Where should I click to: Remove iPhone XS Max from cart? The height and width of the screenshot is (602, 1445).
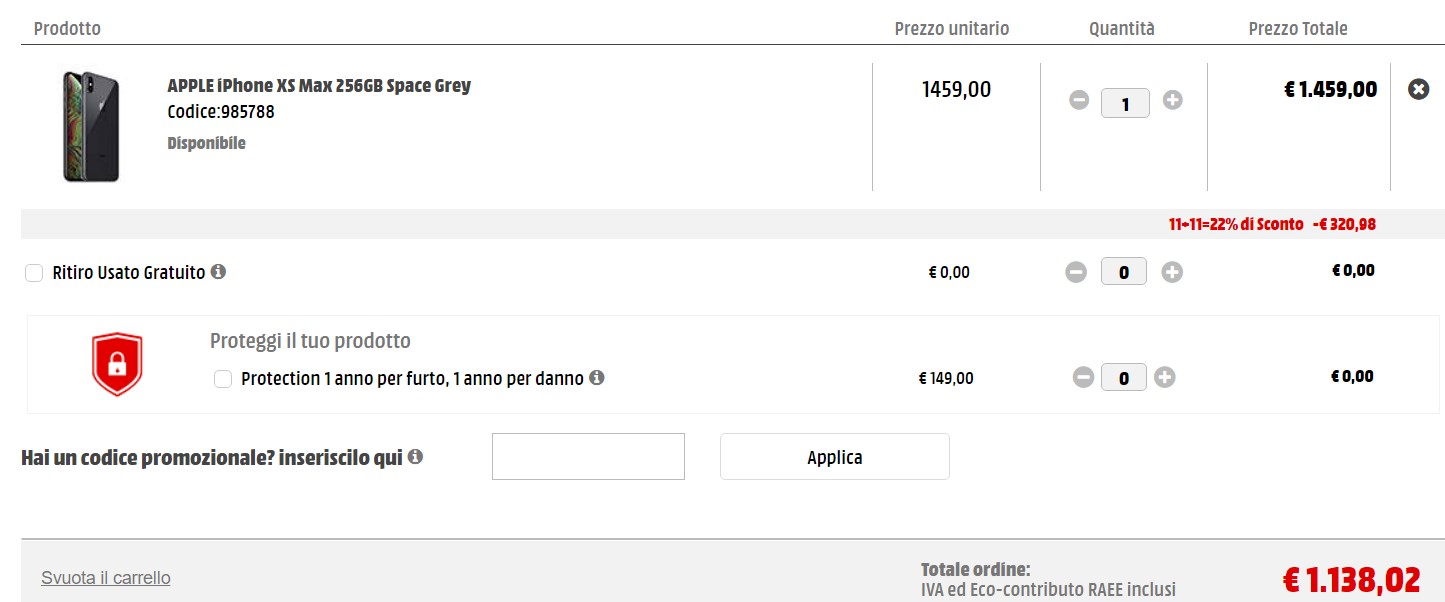pyautogui.click(x=1418, y=90)
